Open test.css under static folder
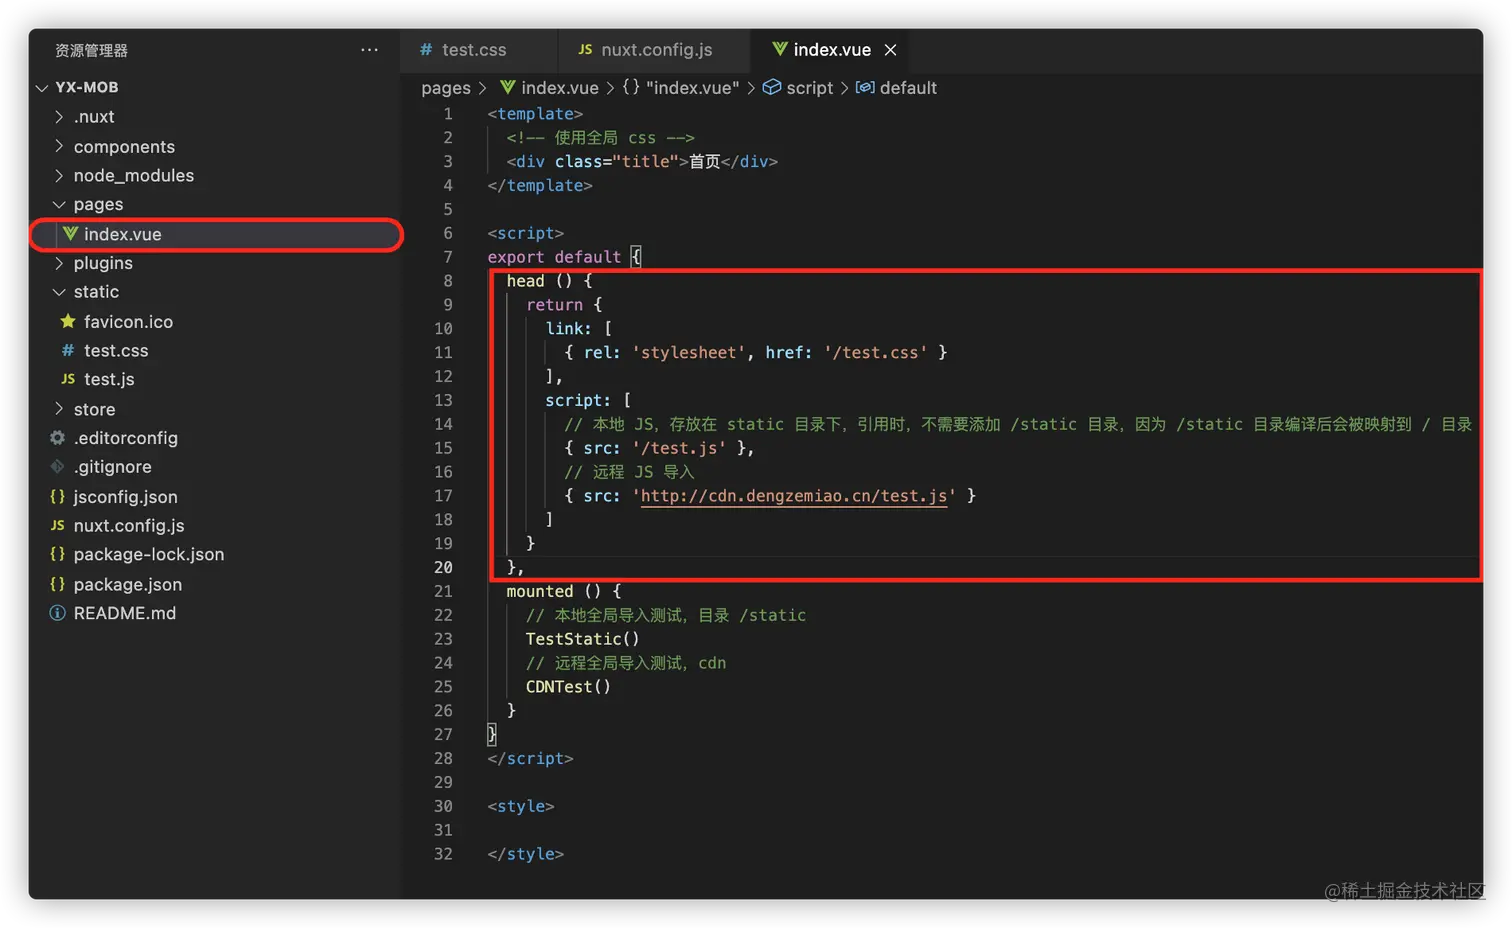The width and height of the screenshot is (1512, 928). pyautogui.click(x=116, y=351)
